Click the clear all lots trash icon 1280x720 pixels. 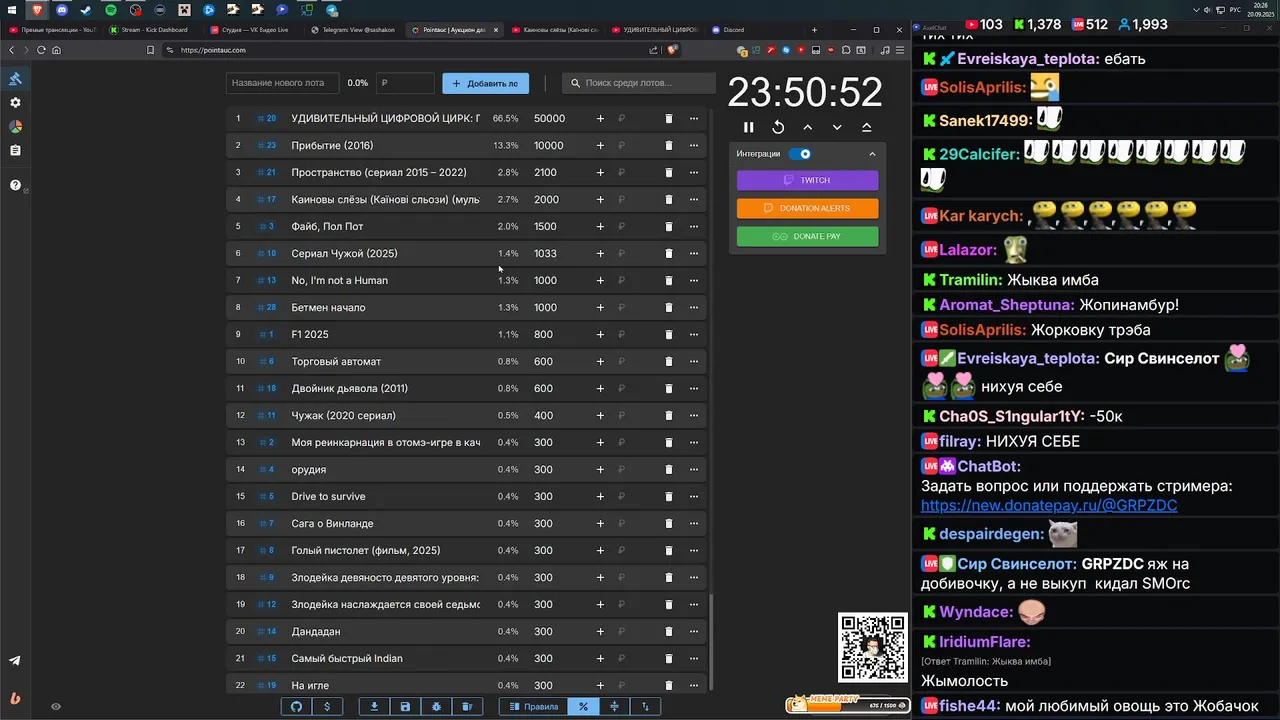click(x=468, y=706)
